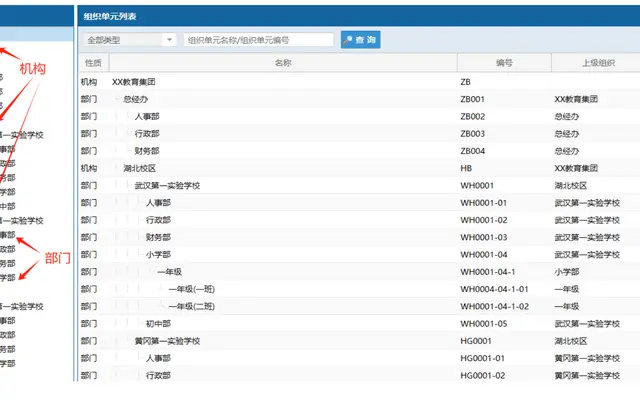Select the 总经办 department row name
The image size is (640, 400).
(x=136, y=99)
